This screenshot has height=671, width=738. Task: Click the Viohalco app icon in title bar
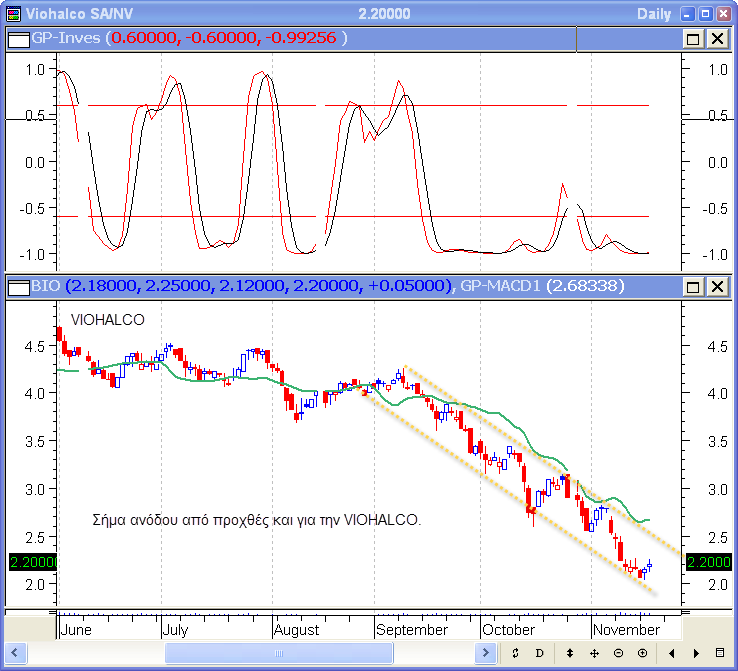pos(13,14)
